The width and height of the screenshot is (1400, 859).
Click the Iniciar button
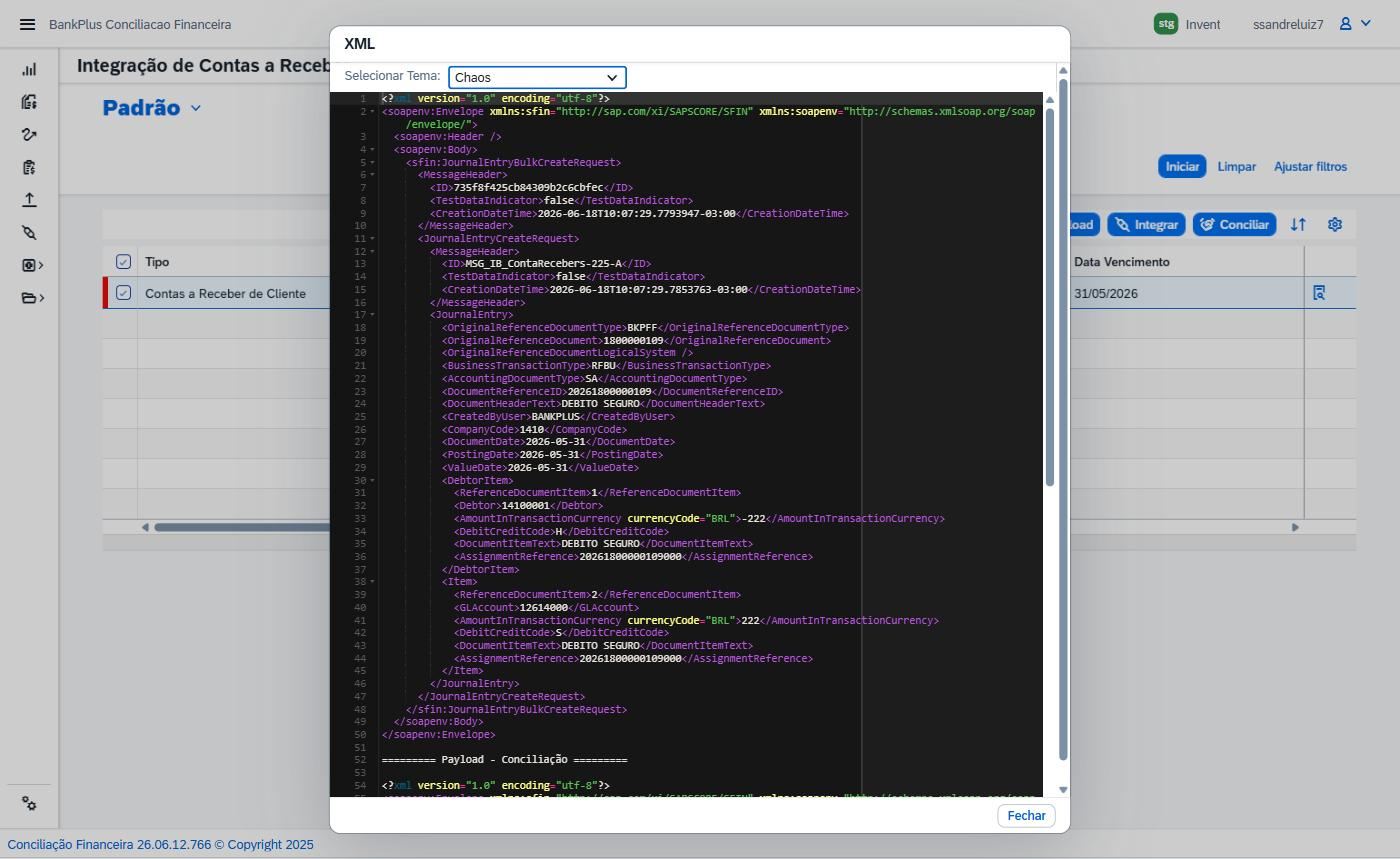(1182, 167)
